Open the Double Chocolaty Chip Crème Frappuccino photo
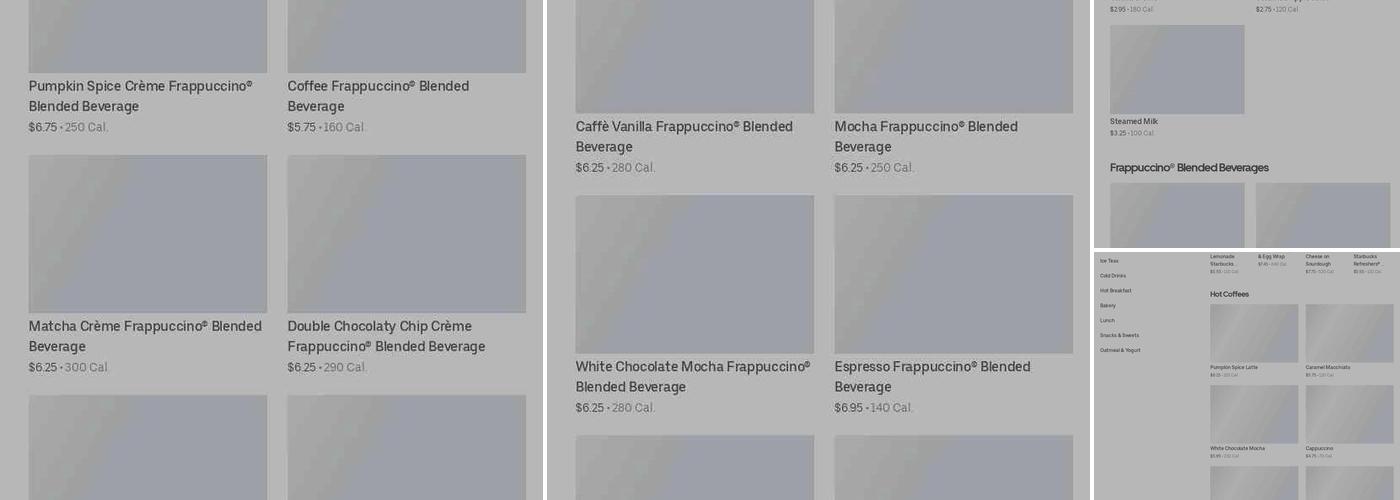1400x500 pixels. pos(407,233)
